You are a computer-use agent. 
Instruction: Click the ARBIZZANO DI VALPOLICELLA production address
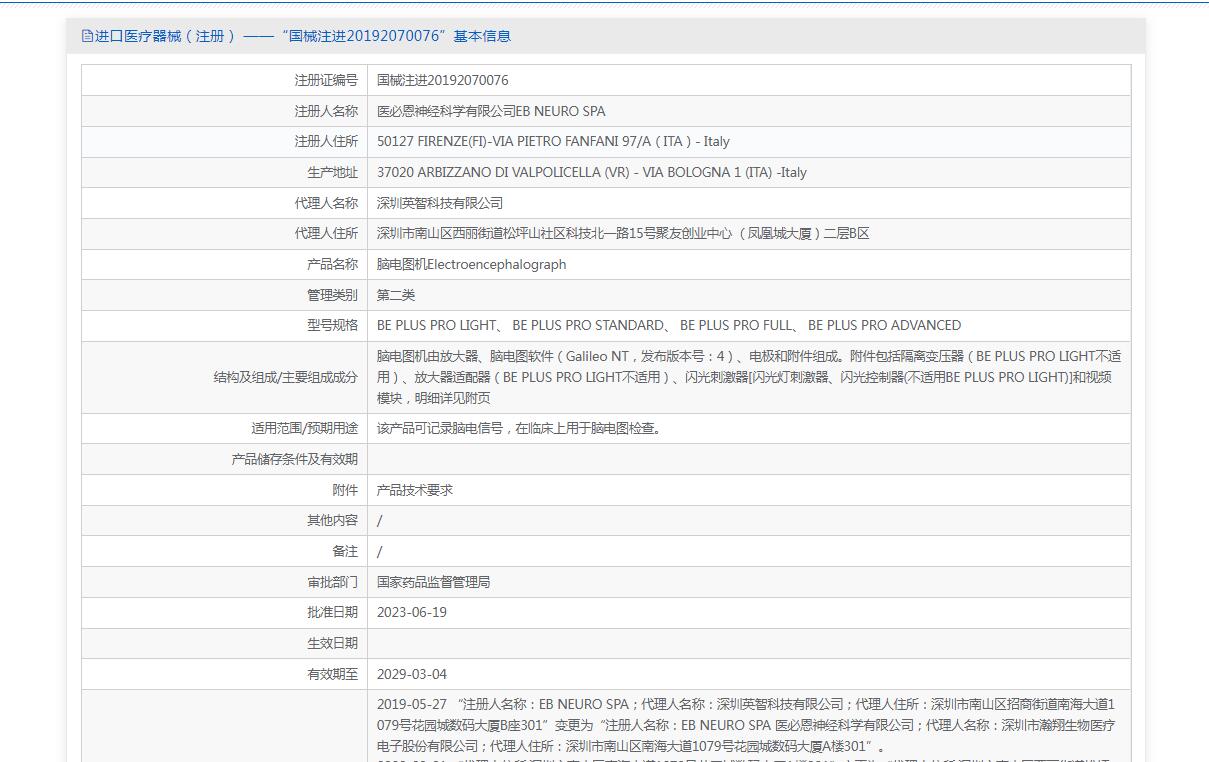pyautogui.click(x=591, y=172)
